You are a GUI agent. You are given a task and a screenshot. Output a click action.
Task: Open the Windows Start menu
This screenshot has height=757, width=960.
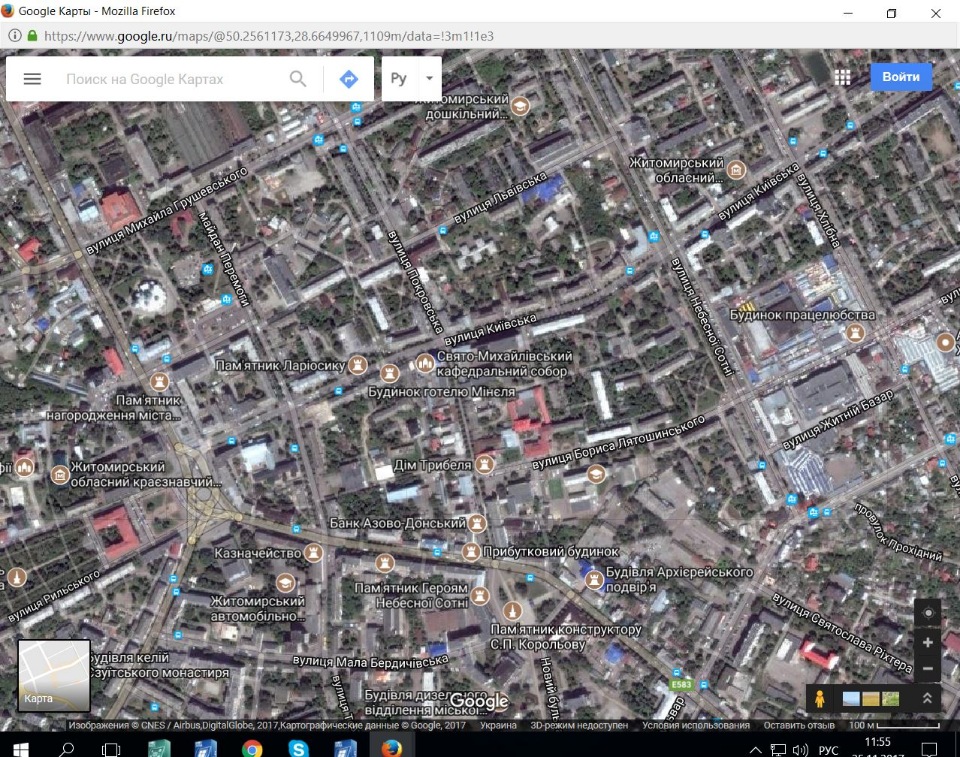[20, 747]
